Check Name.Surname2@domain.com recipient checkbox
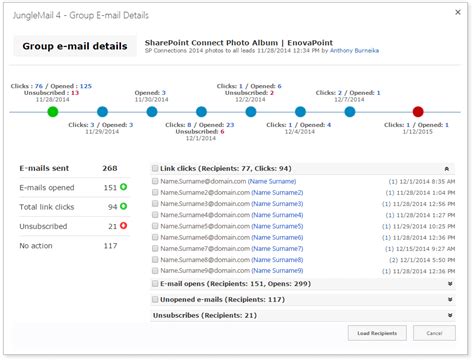The image size is (474, 361). (x=155, y=192)
